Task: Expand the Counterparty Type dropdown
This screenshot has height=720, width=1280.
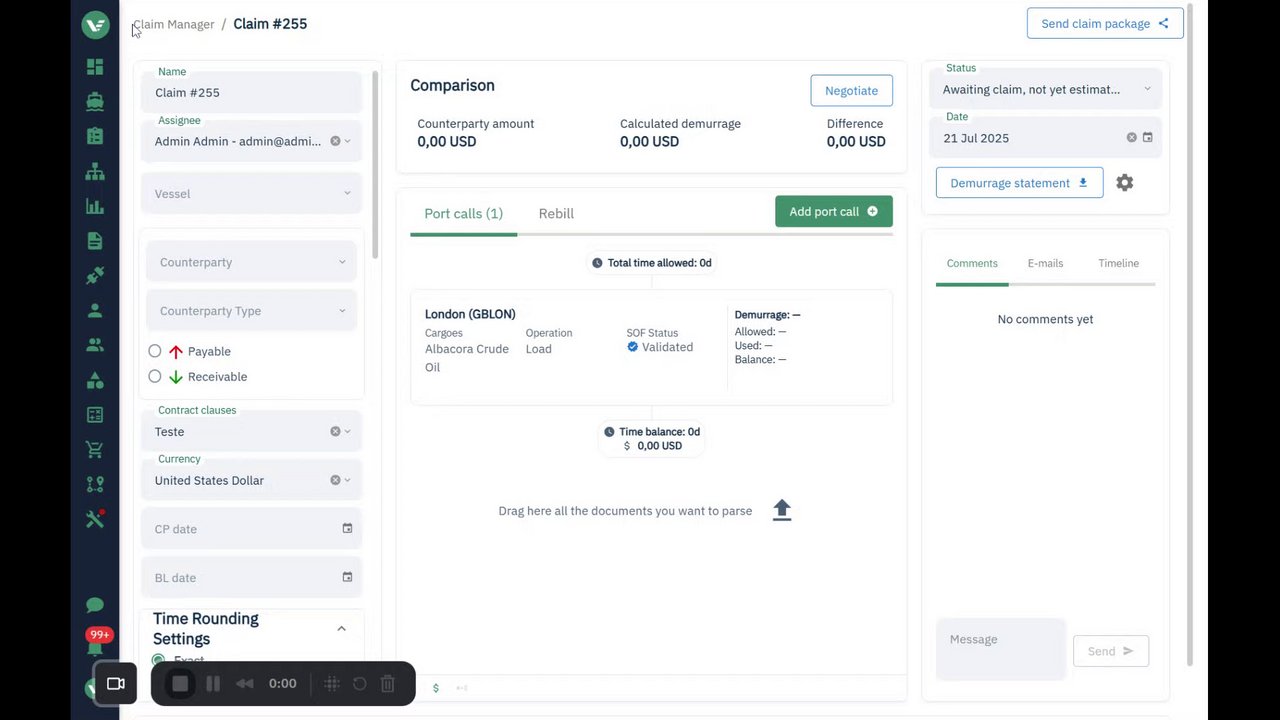Action: tap(252, 311)
